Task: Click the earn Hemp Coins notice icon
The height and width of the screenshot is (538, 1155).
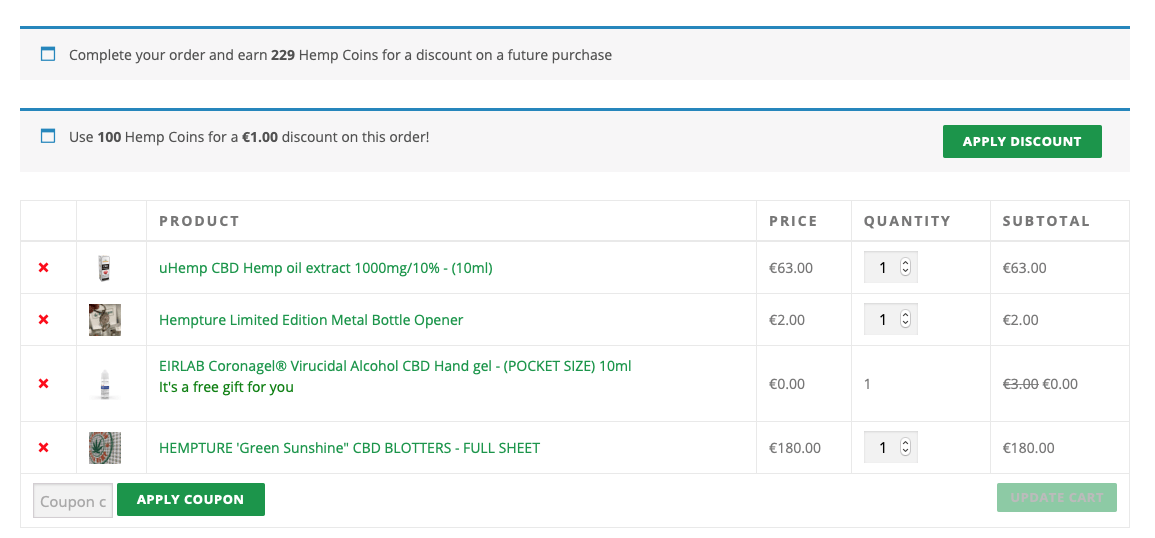Action: coord(48,54)
